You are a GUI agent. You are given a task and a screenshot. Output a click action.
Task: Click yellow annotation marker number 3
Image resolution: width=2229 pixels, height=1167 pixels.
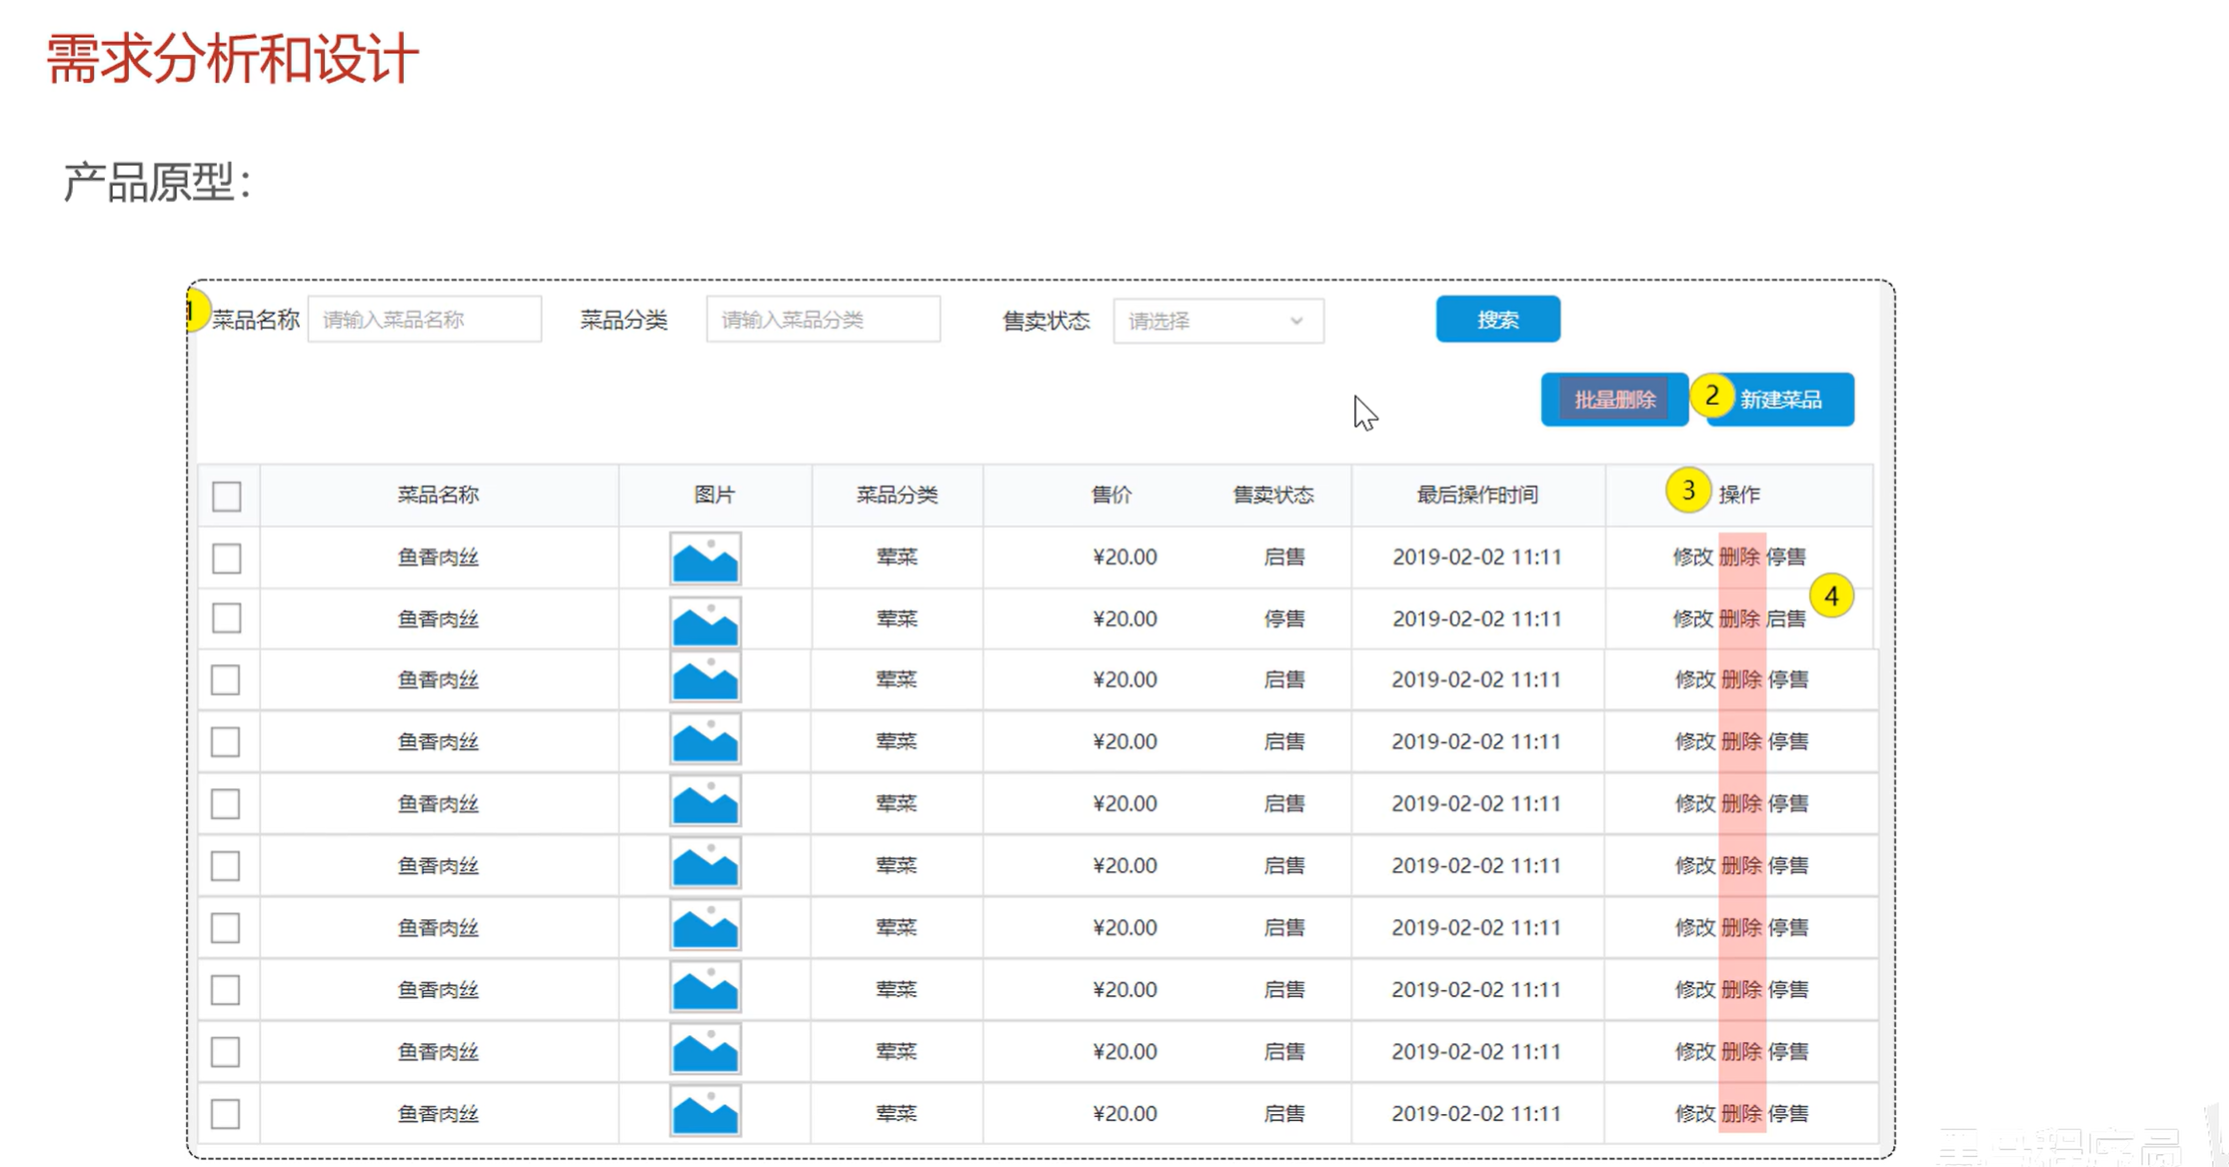1688,491
